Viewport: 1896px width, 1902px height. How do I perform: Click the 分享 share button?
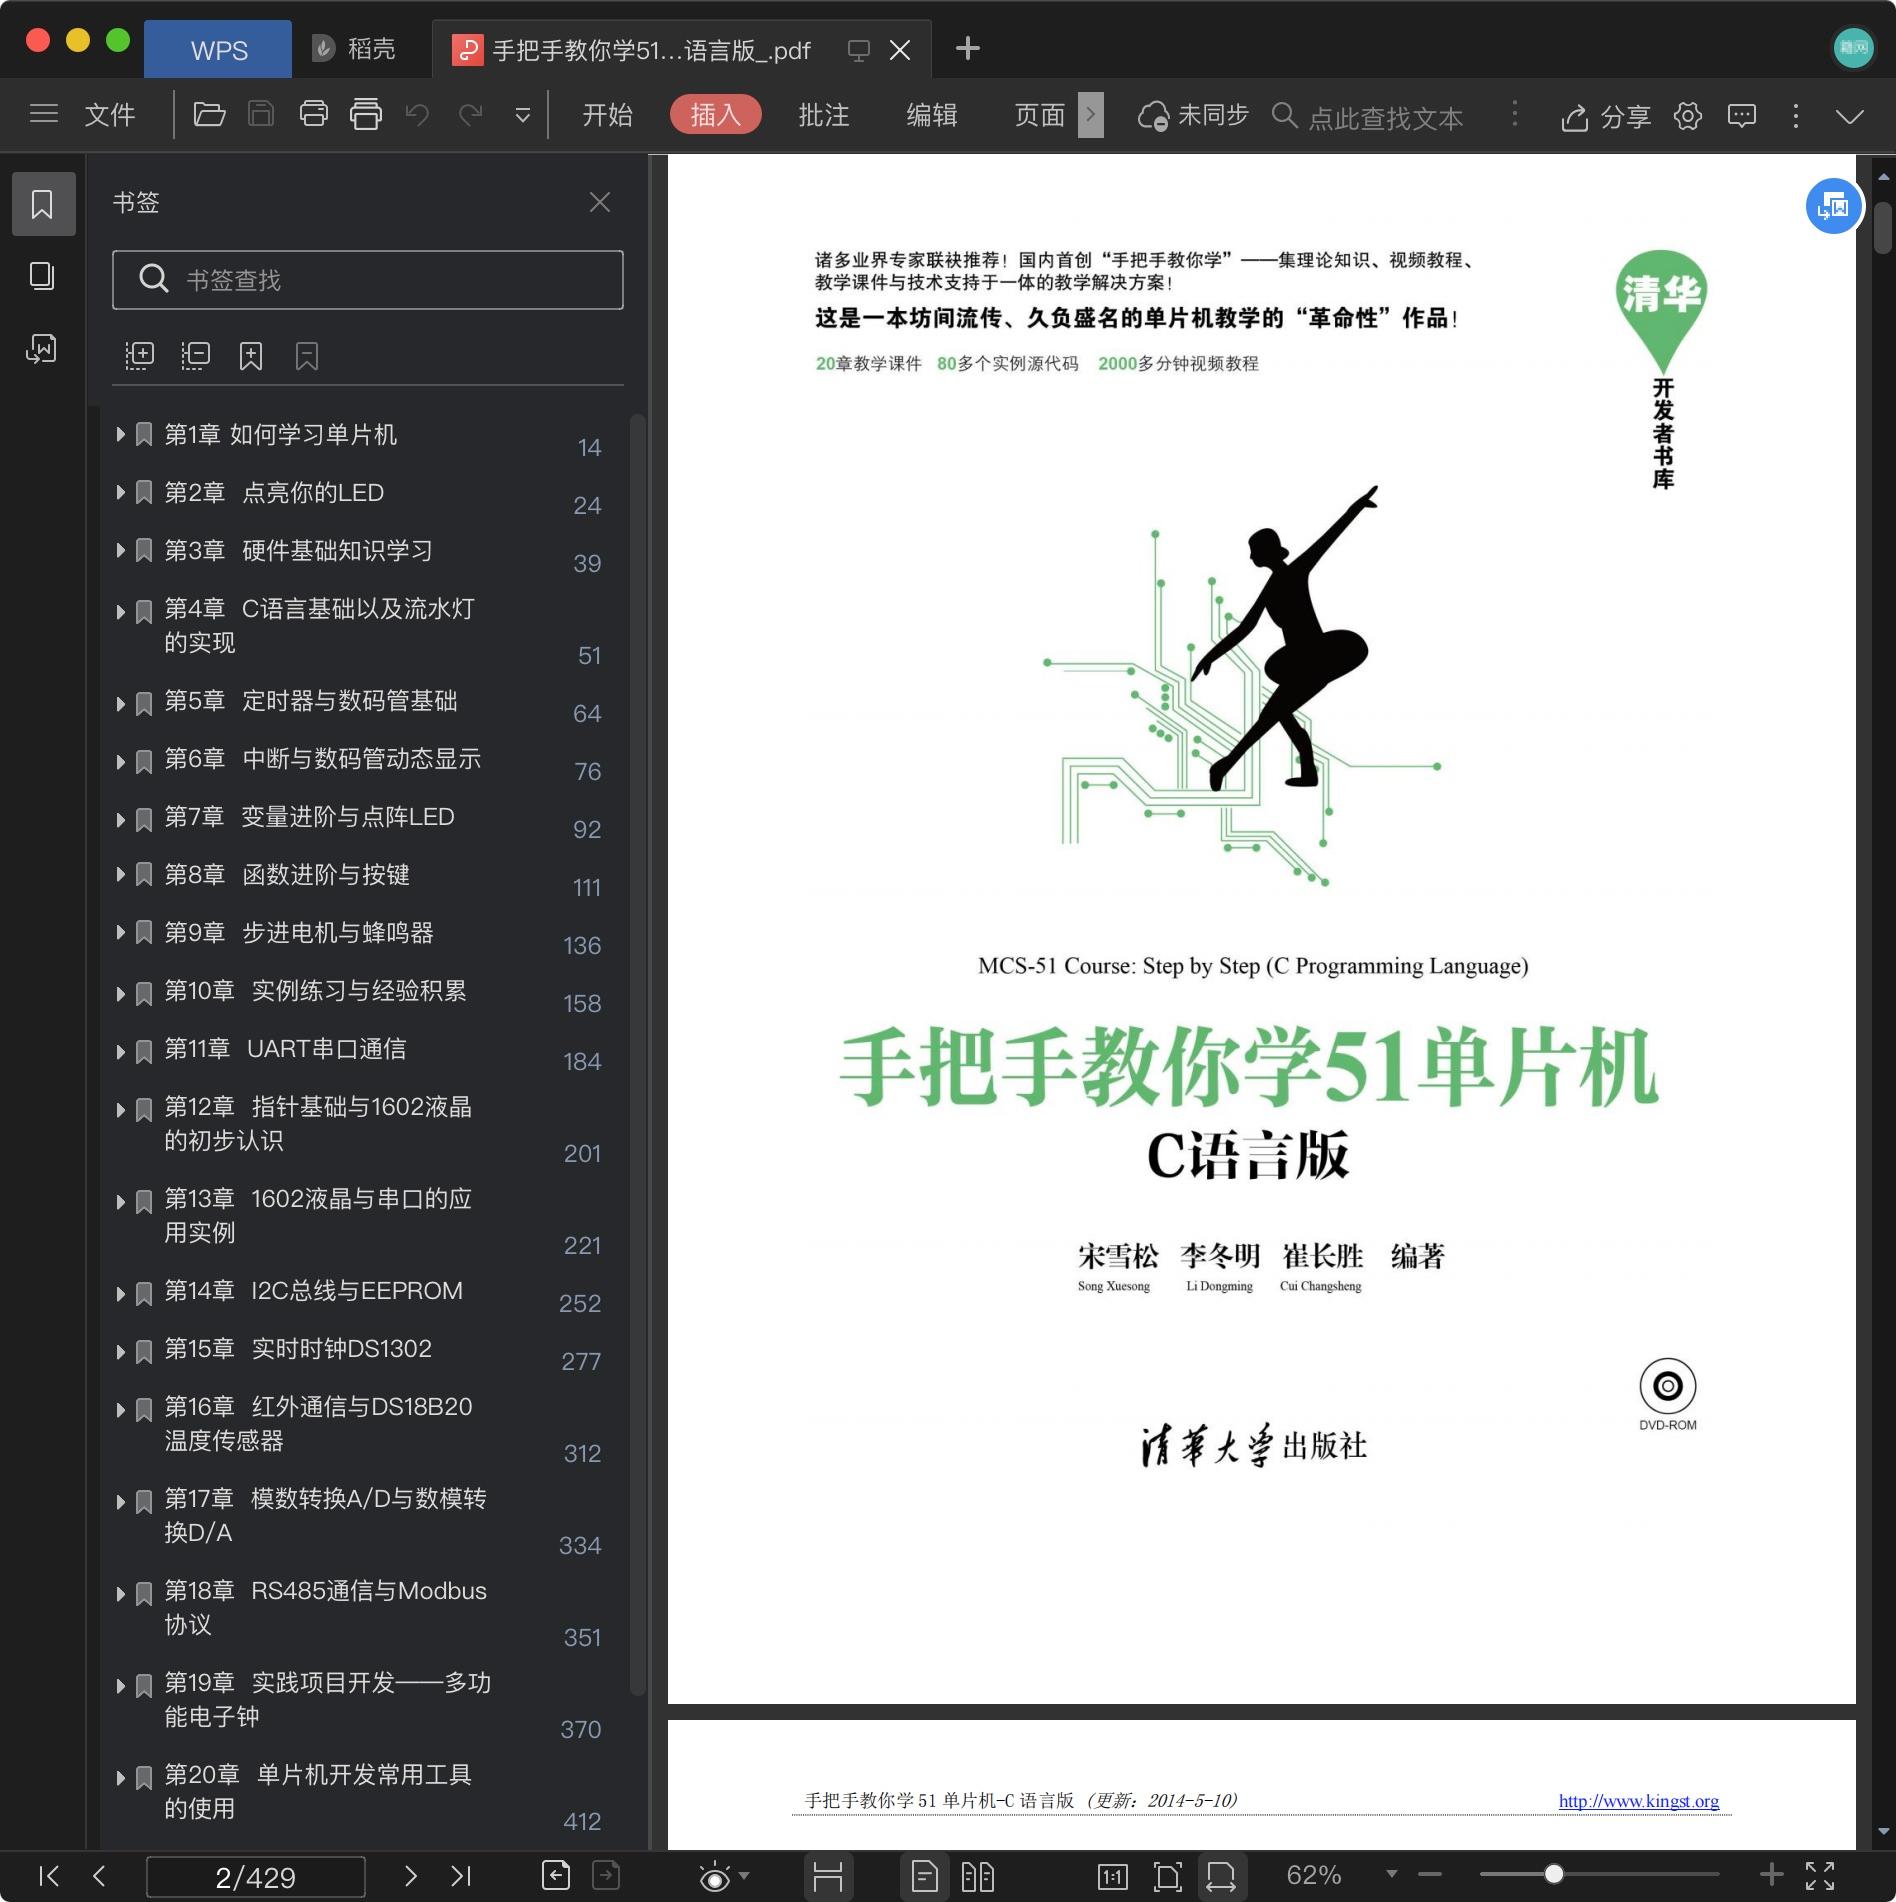[x=1606, y=117]
